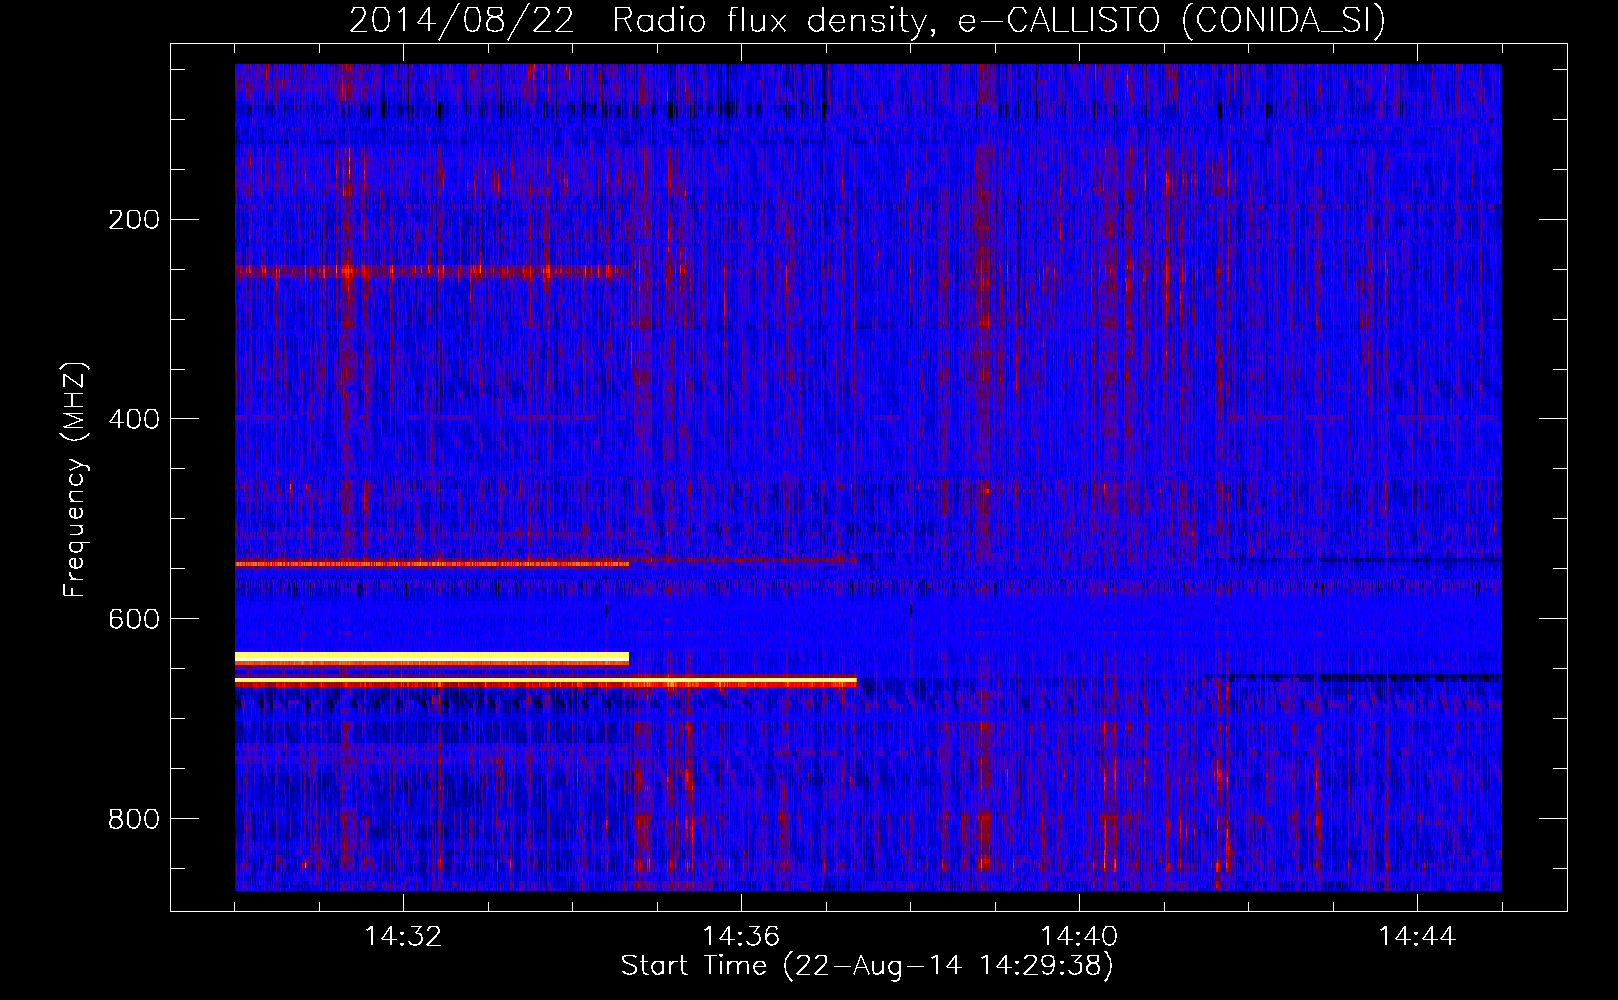Select the 400 frequency tick label
Screen dimensions: 1618x1000
(x=134, y=419)
